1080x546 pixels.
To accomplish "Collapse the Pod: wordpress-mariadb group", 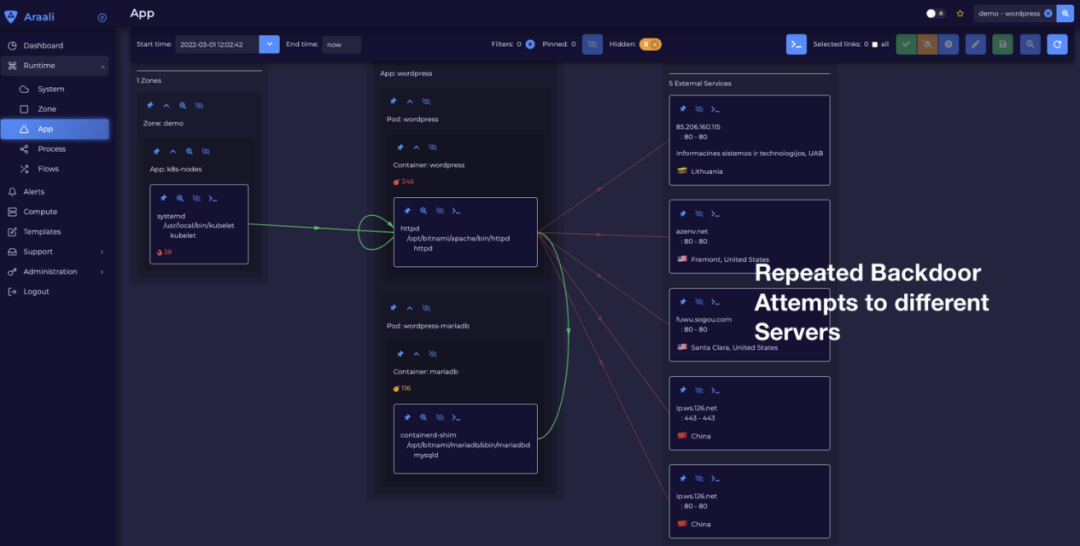I will (410, 308).
